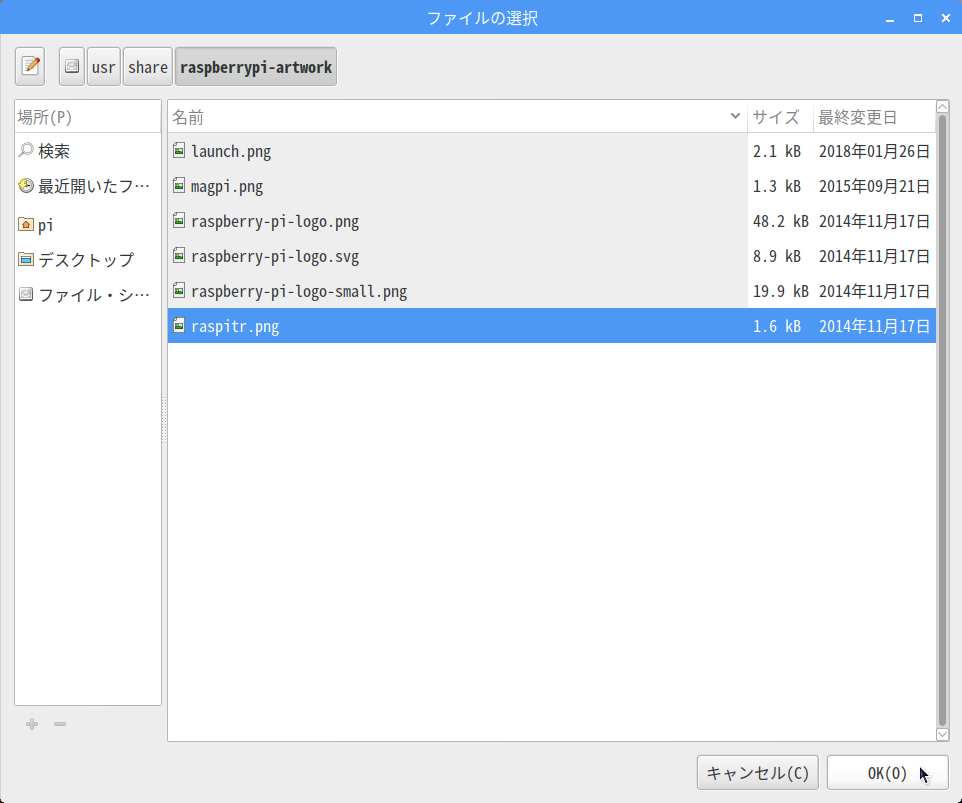Click the image file icon beside launch.png
Viewport: 962px width, 803px height.
[x=179, y=150]
